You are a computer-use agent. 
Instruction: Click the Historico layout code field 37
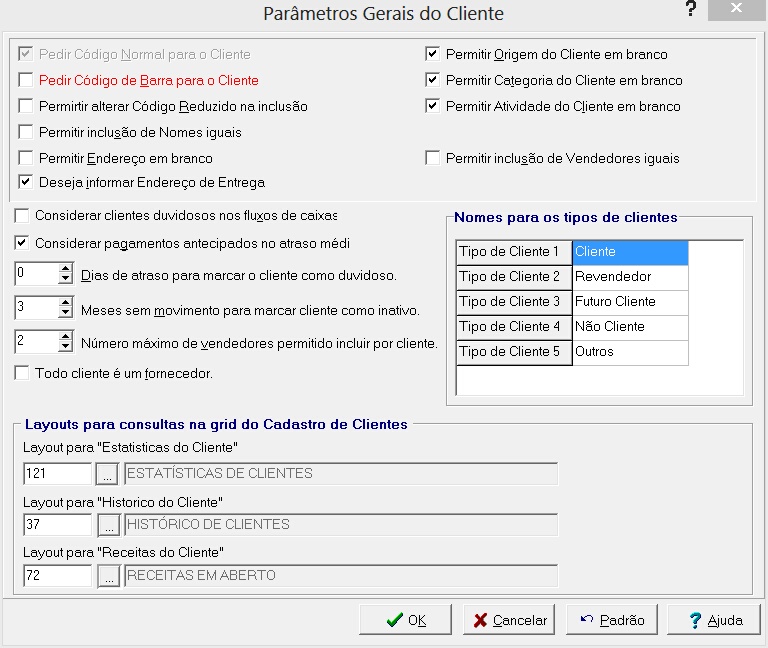pyautogui.click(x=57, y=525)
